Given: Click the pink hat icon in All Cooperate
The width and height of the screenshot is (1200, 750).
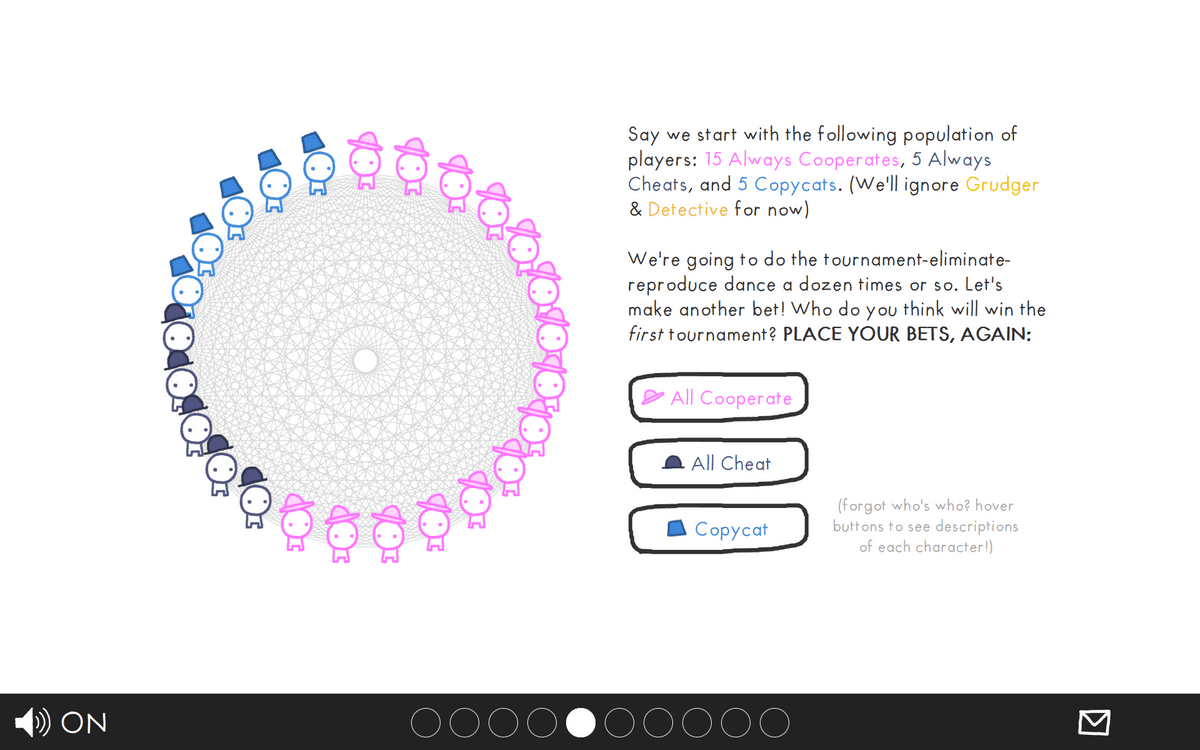Looking at the screenshot, I should pos(653,397).
